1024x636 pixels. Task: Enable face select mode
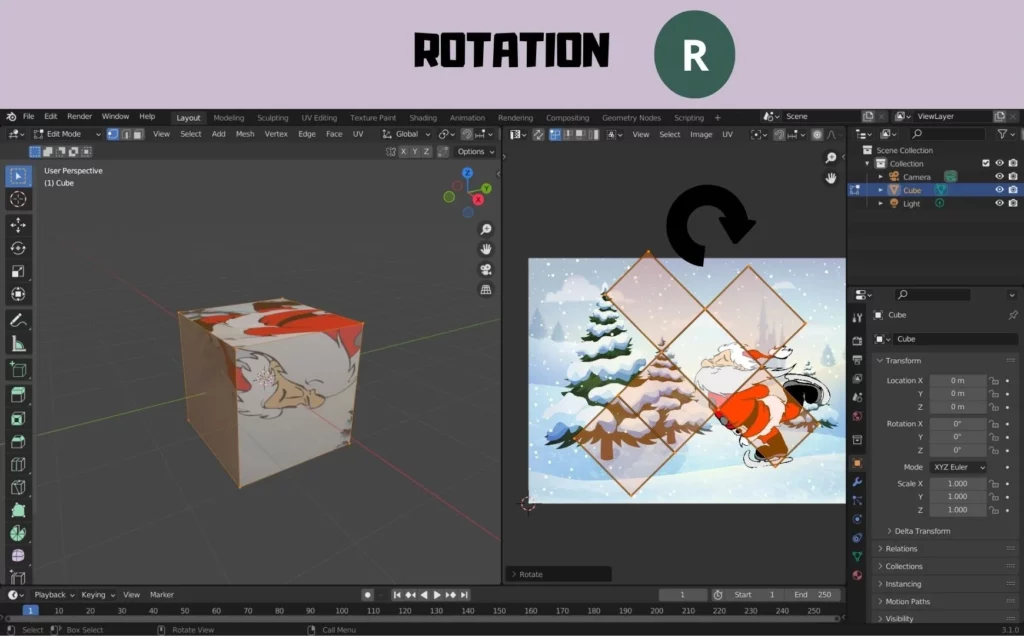[x=138, y=134]
